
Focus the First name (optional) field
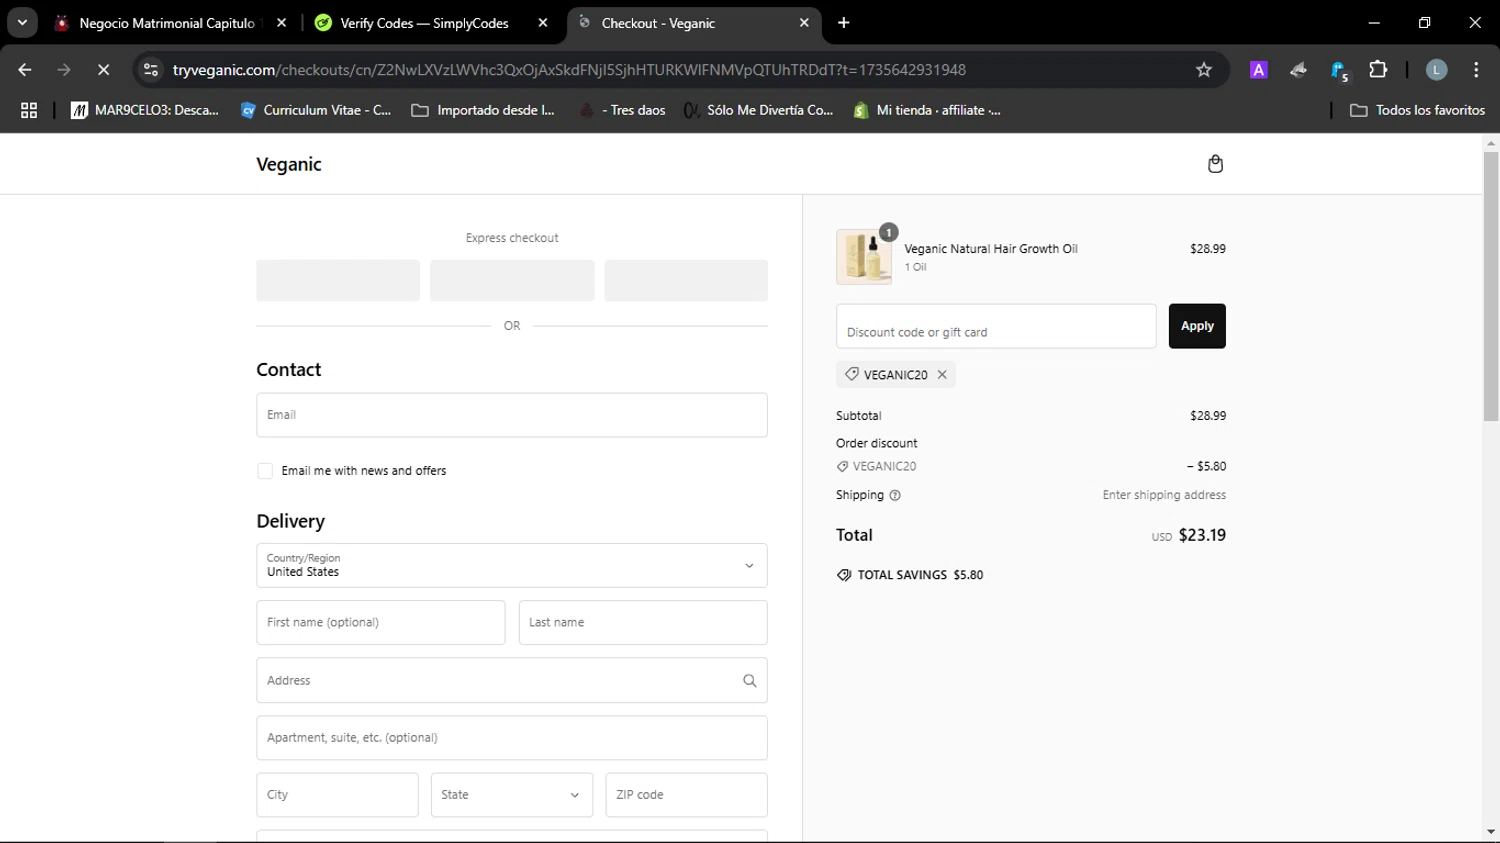point(381,623)
